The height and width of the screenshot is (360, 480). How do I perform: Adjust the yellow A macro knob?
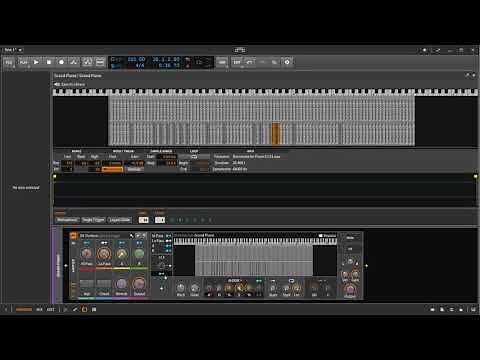click(x=122, y=254)
